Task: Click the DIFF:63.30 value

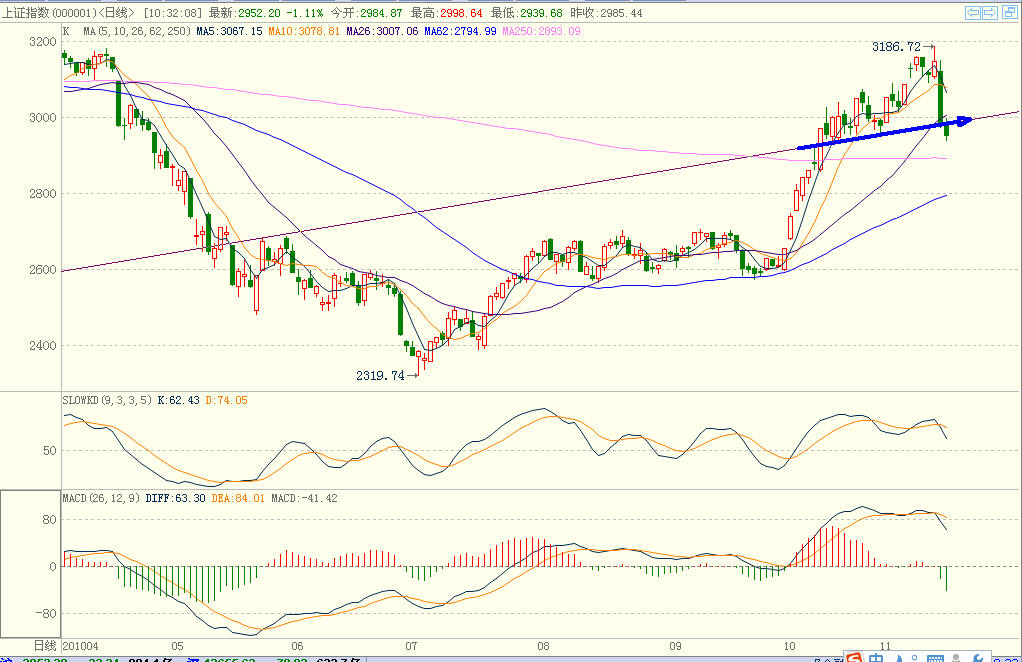Action: click(x=175, y=498)
